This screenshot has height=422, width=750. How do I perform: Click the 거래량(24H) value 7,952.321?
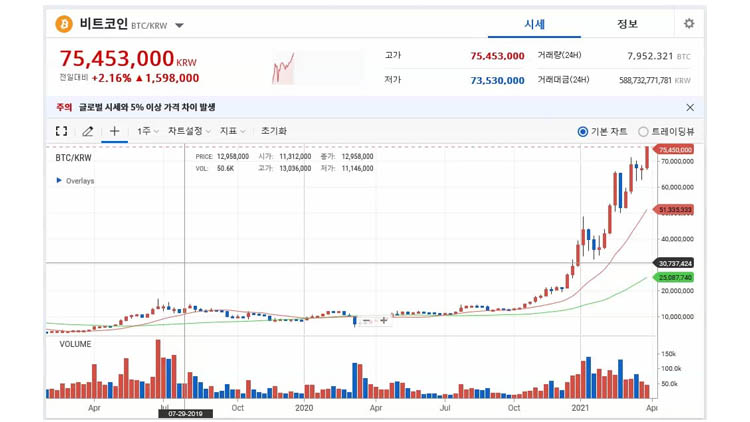point(650,56)
